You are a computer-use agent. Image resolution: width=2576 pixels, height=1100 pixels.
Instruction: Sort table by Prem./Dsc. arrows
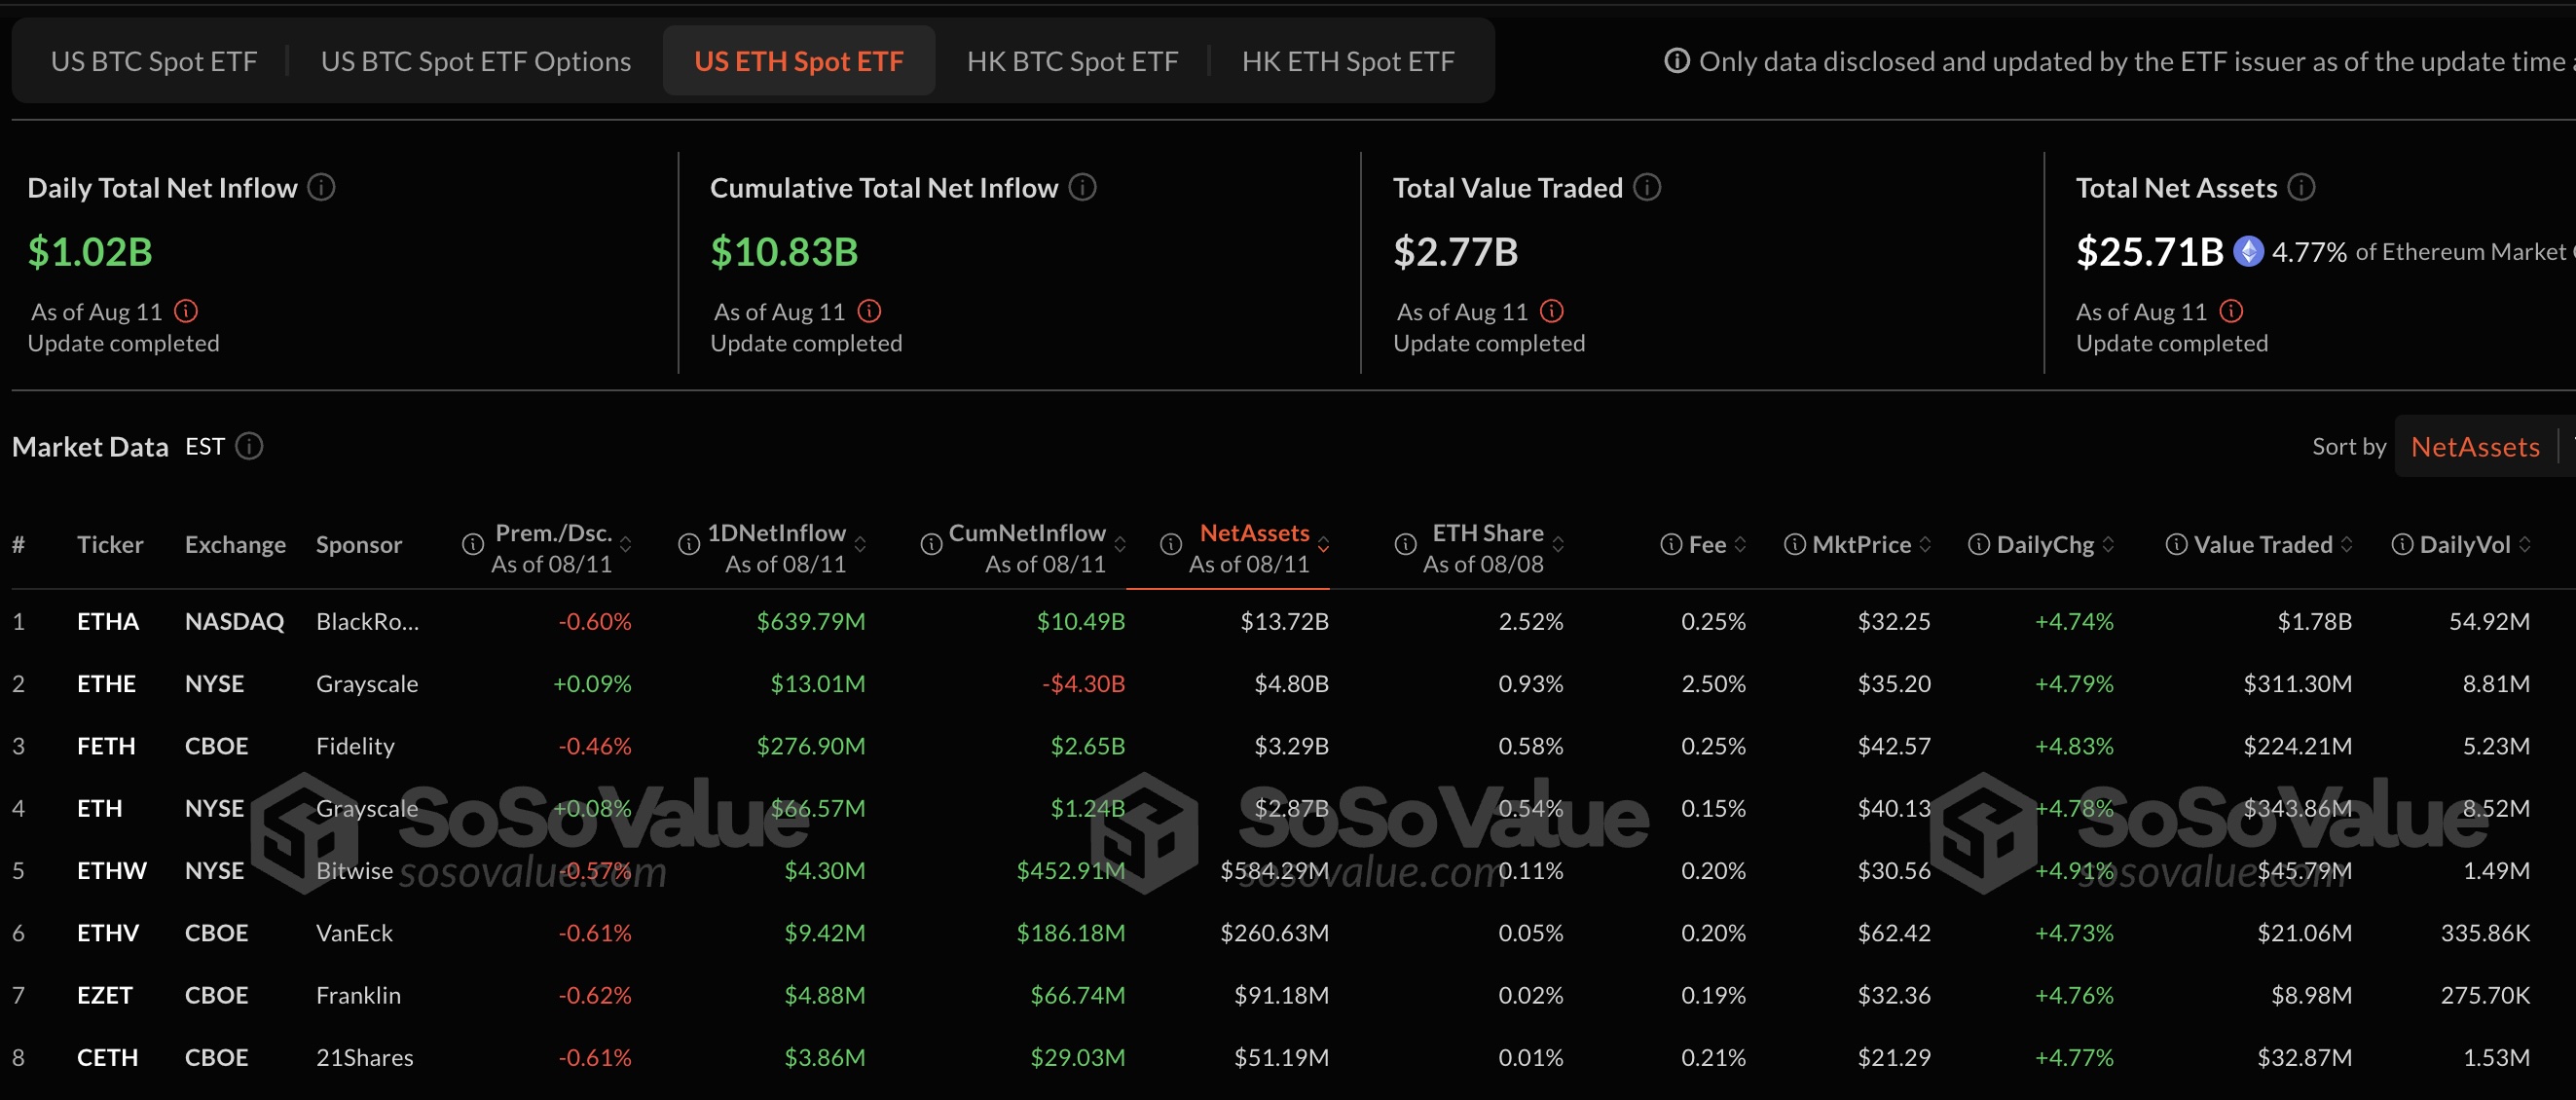tap(626, 544)
